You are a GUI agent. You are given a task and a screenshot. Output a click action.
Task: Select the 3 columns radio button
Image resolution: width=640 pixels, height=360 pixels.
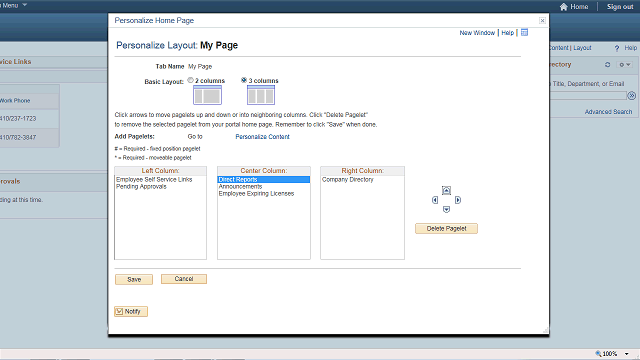tap(244, 80)
